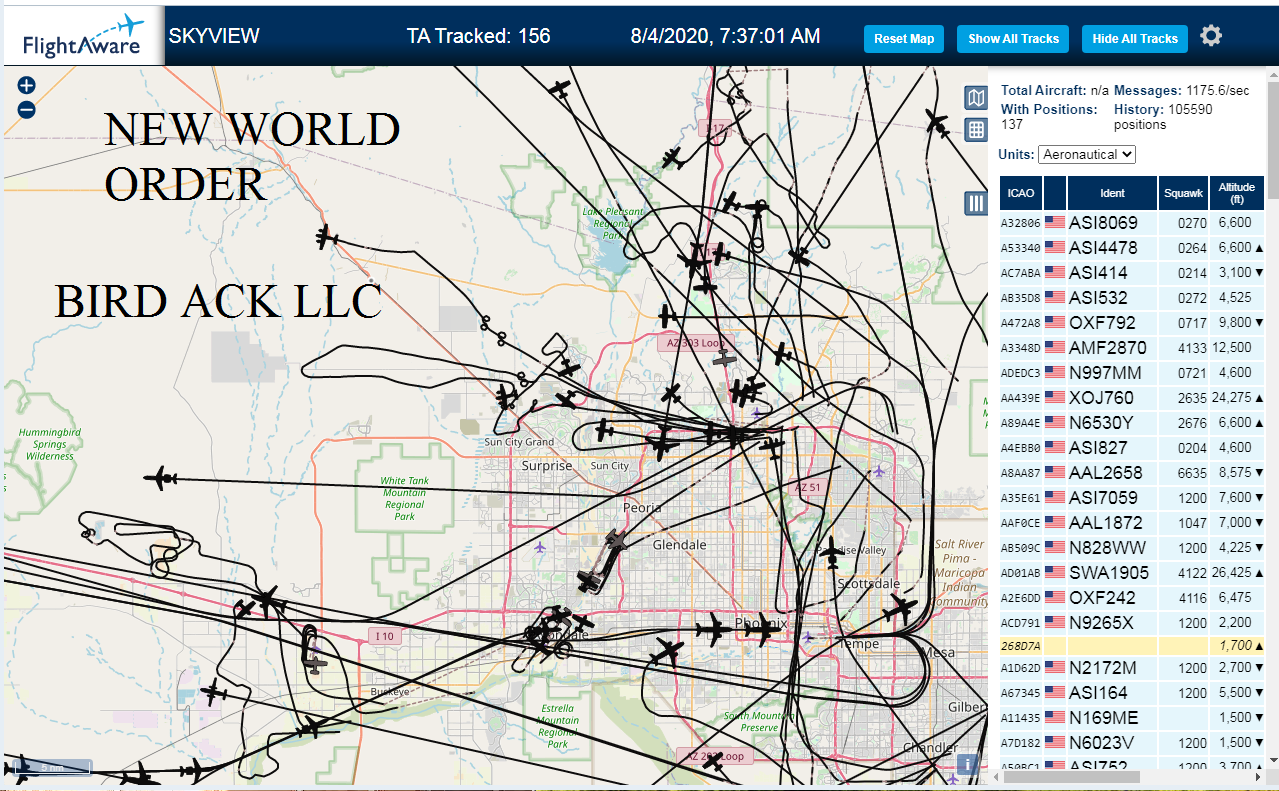Screen dimensions: 1279x791
Task: Zoom out the map with minus icon
Action: 27,110
